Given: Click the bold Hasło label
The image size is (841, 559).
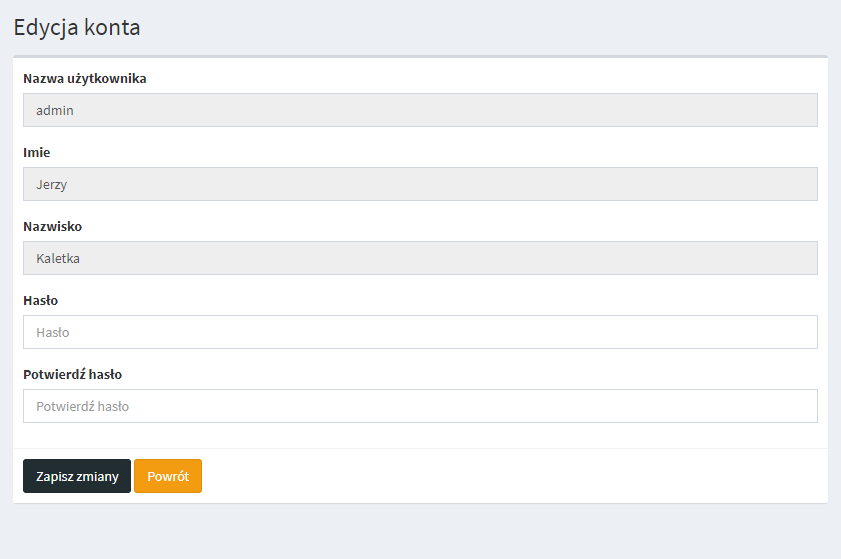Looking at the screenshot, I should 40,300.
